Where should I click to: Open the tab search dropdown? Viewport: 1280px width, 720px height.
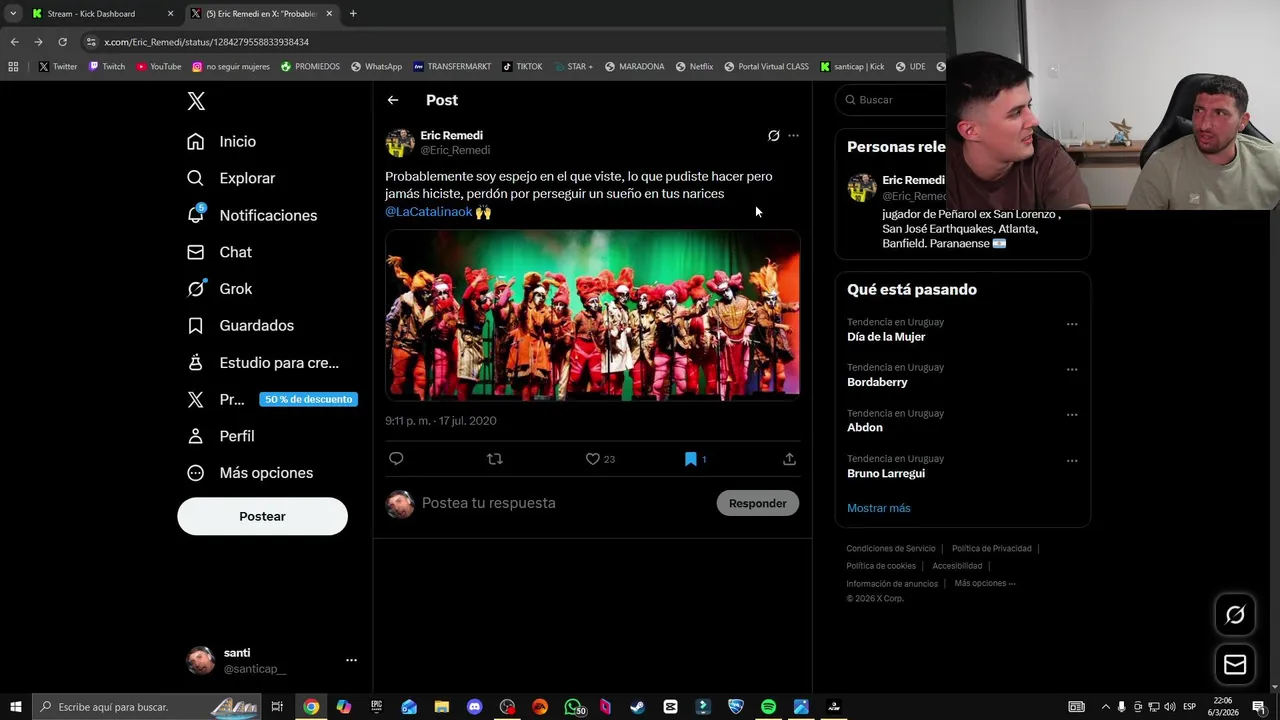pyautogui.click(x=12, y=14)
